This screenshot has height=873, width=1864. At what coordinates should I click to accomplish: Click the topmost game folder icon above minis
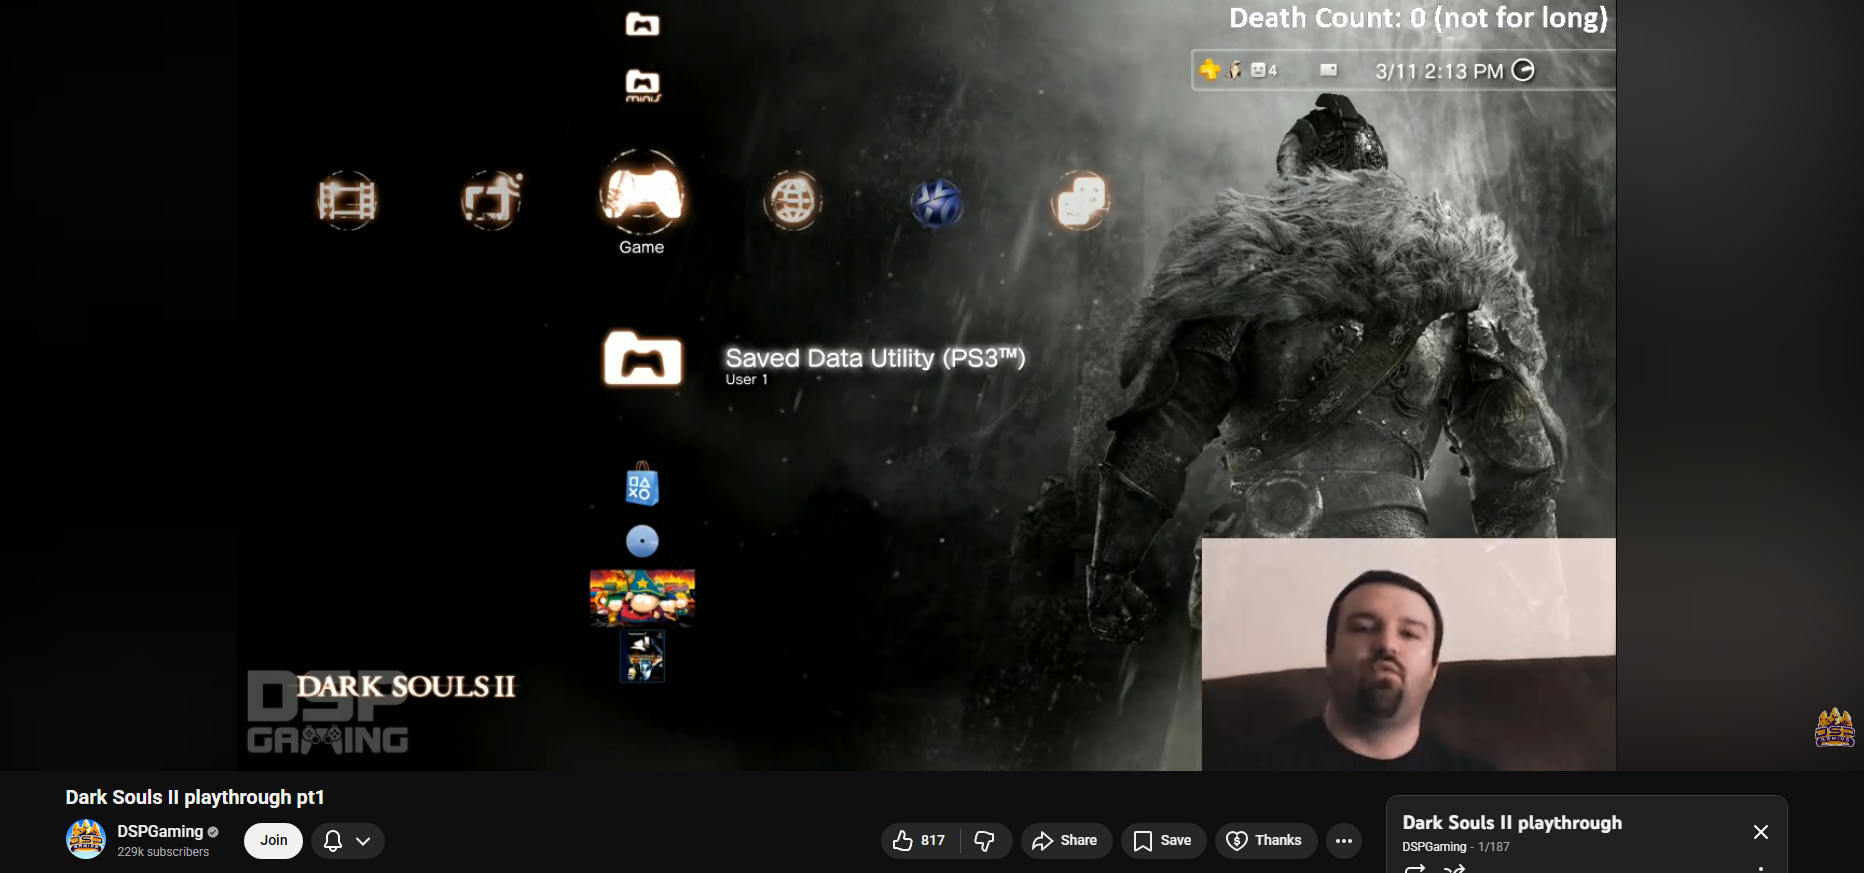642,24
